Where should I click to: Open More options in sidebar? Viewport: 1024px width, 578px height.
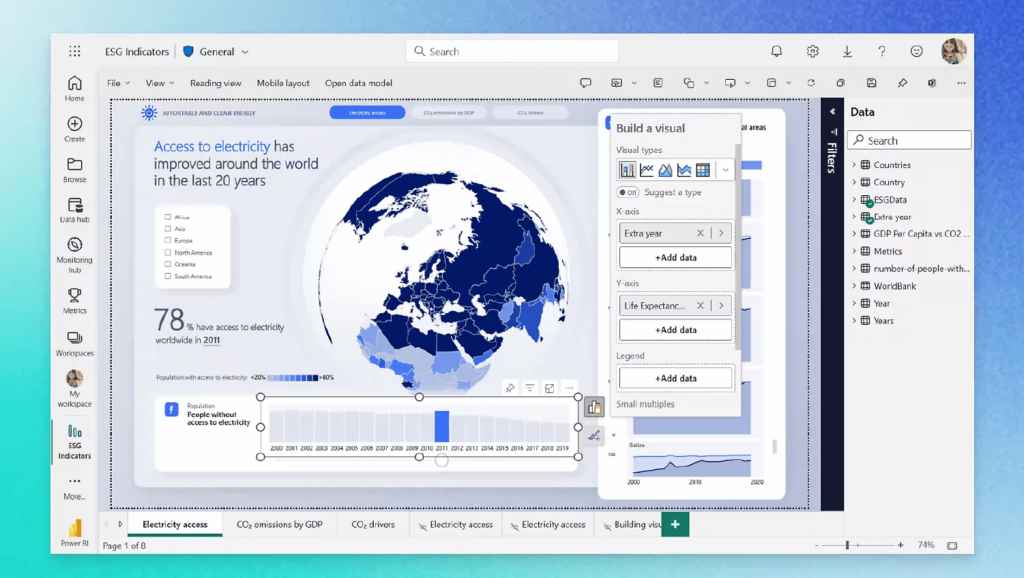click(74, 487)
